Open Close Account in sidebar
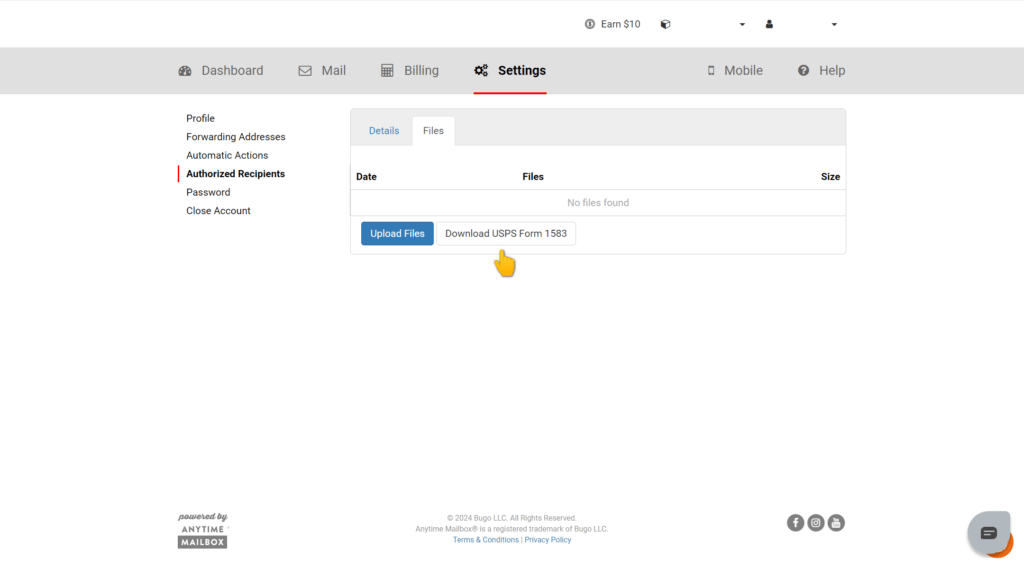This screenshot has width=1024, height=568. pyautogui.click(x=218, y=211)
